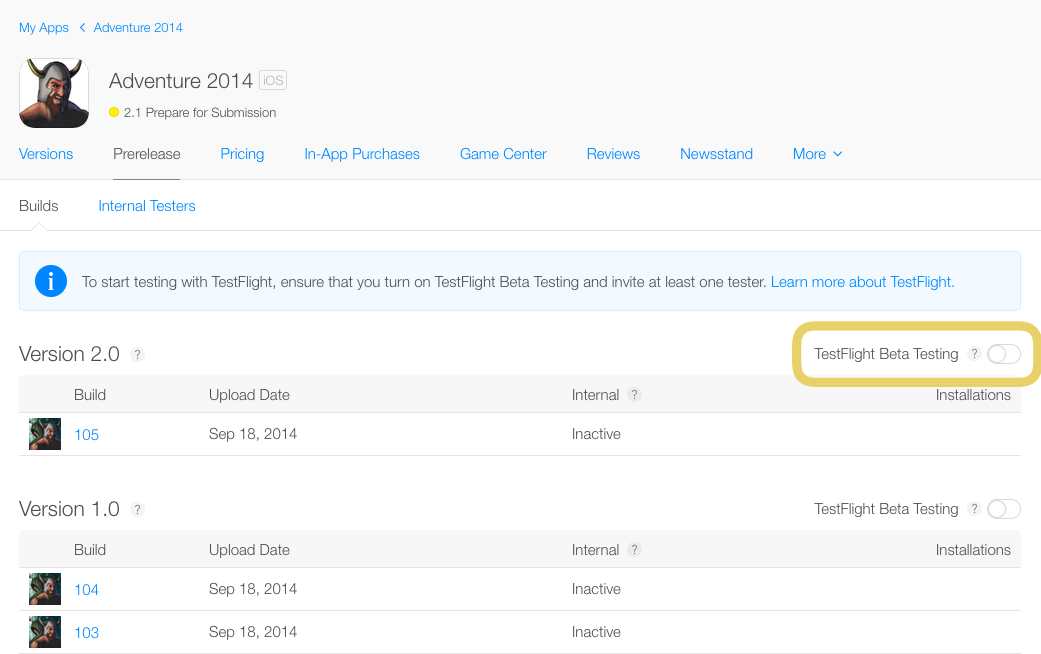
Task: Open the Game Center tab
Action: coord(503,154)
